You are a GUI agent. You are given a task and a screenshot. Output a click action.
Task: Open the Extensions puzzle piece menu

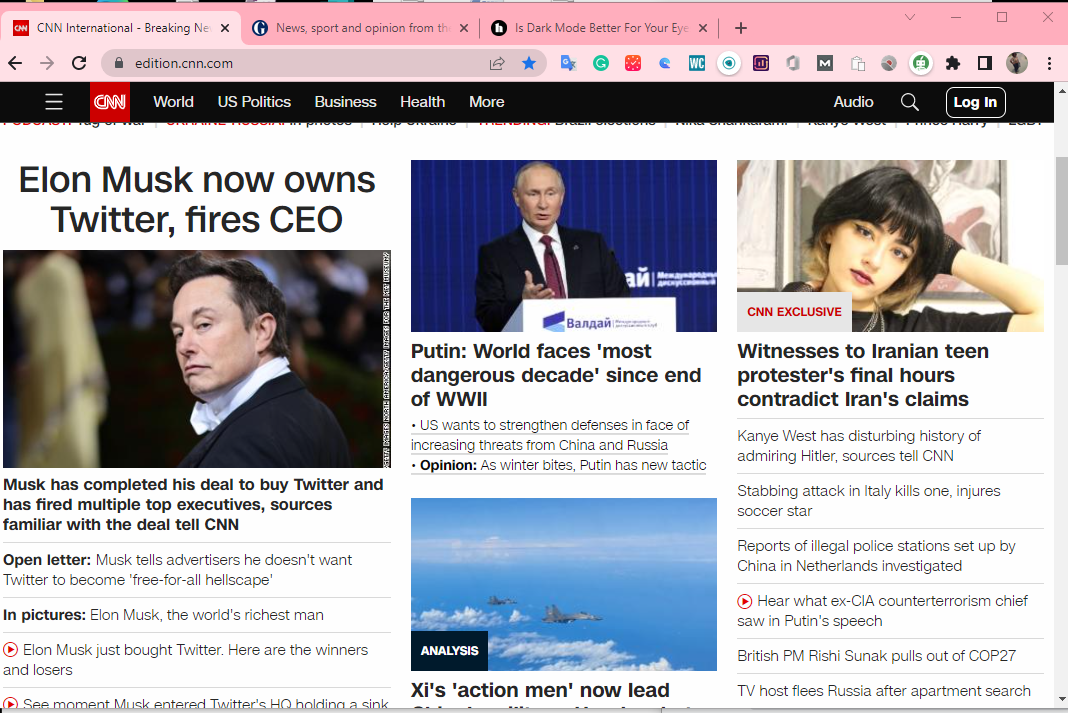[953, 63]
